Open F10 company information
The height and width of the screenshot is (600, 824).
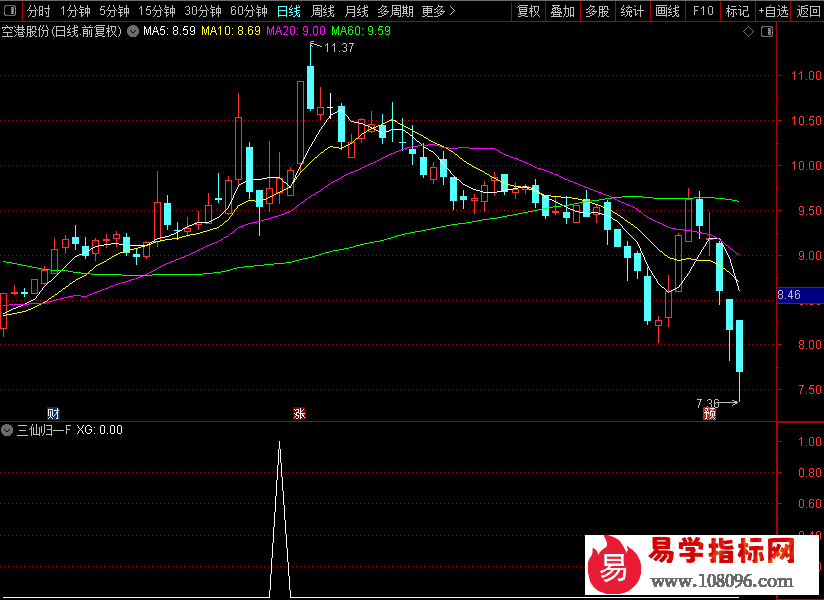(x=703, y=11)
